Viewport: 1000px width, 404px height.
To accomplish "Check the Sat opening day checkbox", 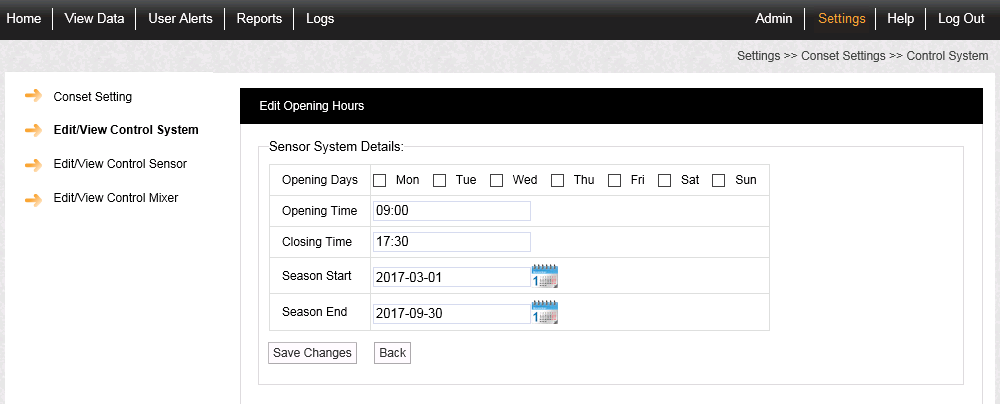I will [664, 181].
